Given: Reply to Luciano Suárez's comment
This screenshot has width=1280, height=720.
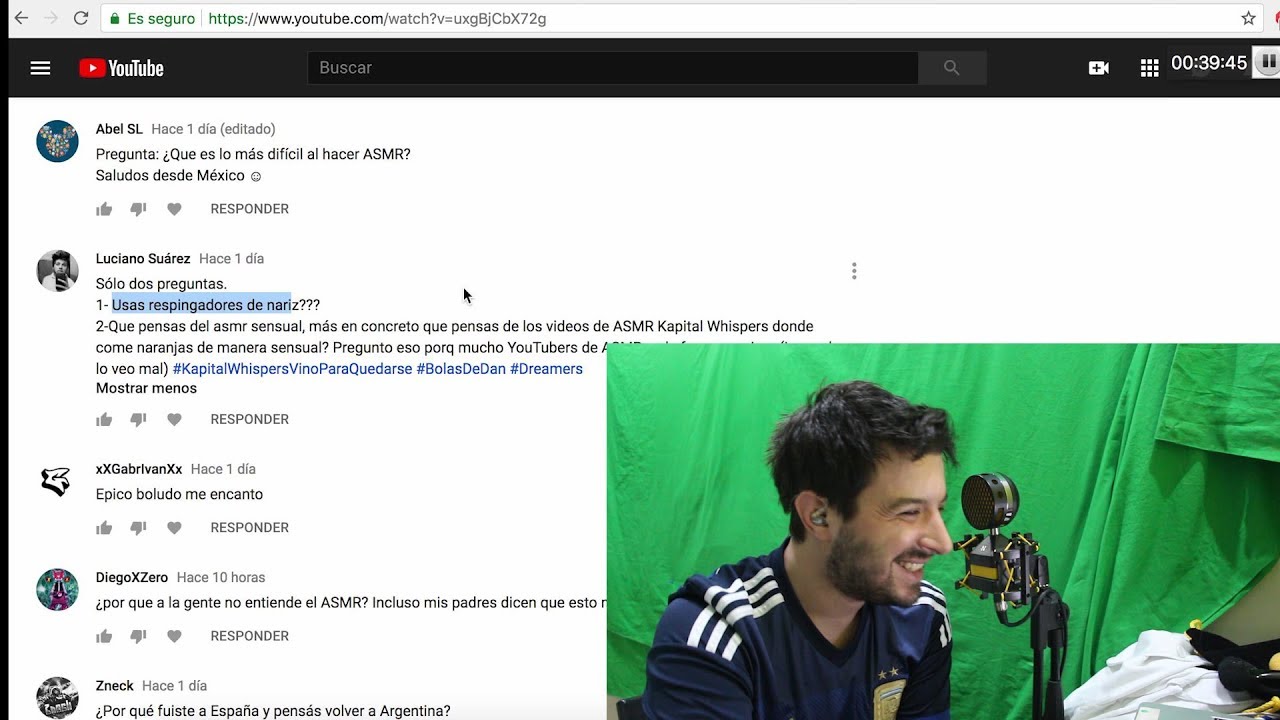Looking at the screenshot, I should pos(249,419).
